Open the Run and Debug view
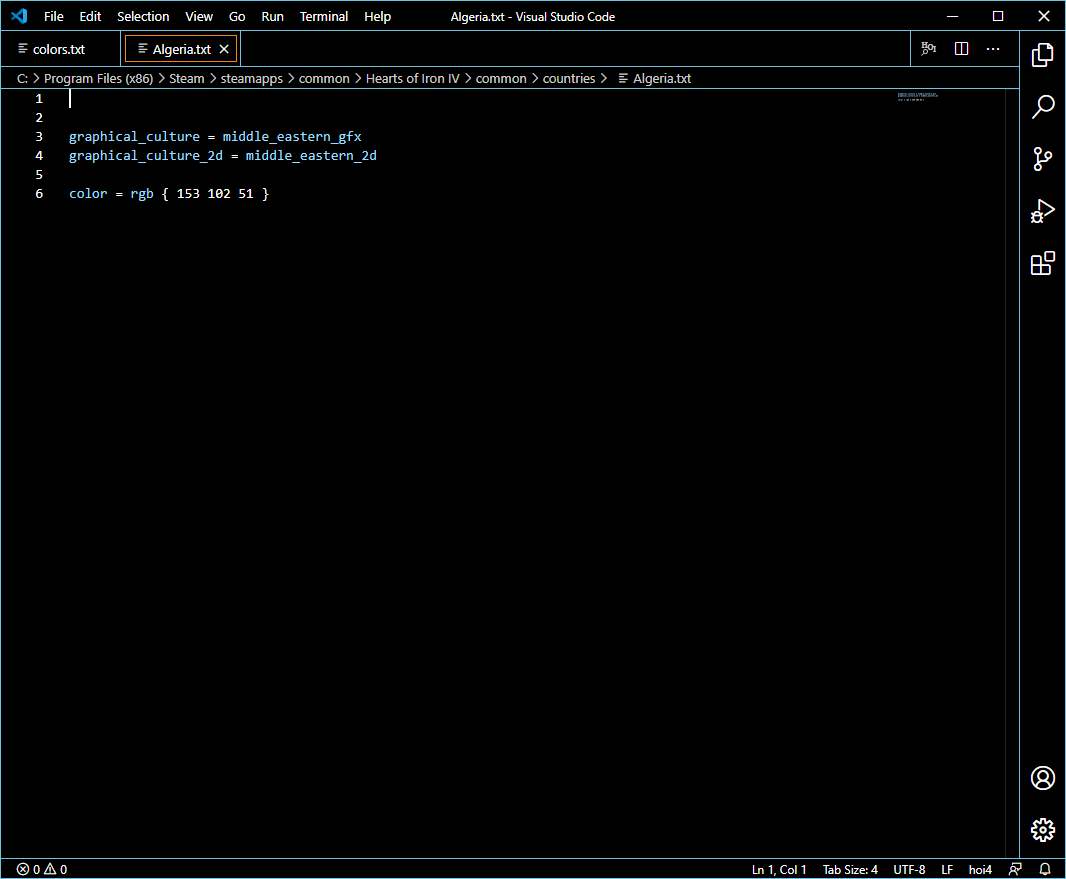 1042,211
